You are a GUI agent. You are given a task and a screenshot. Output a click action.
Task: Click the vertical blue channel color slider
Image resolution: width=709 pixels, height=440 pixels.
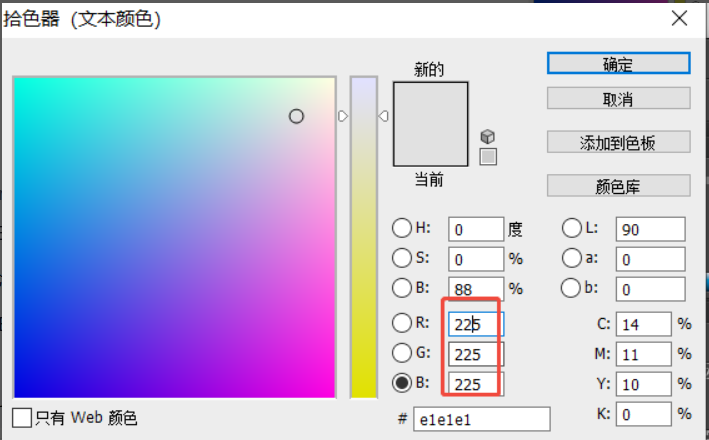[x=364, y=237]
